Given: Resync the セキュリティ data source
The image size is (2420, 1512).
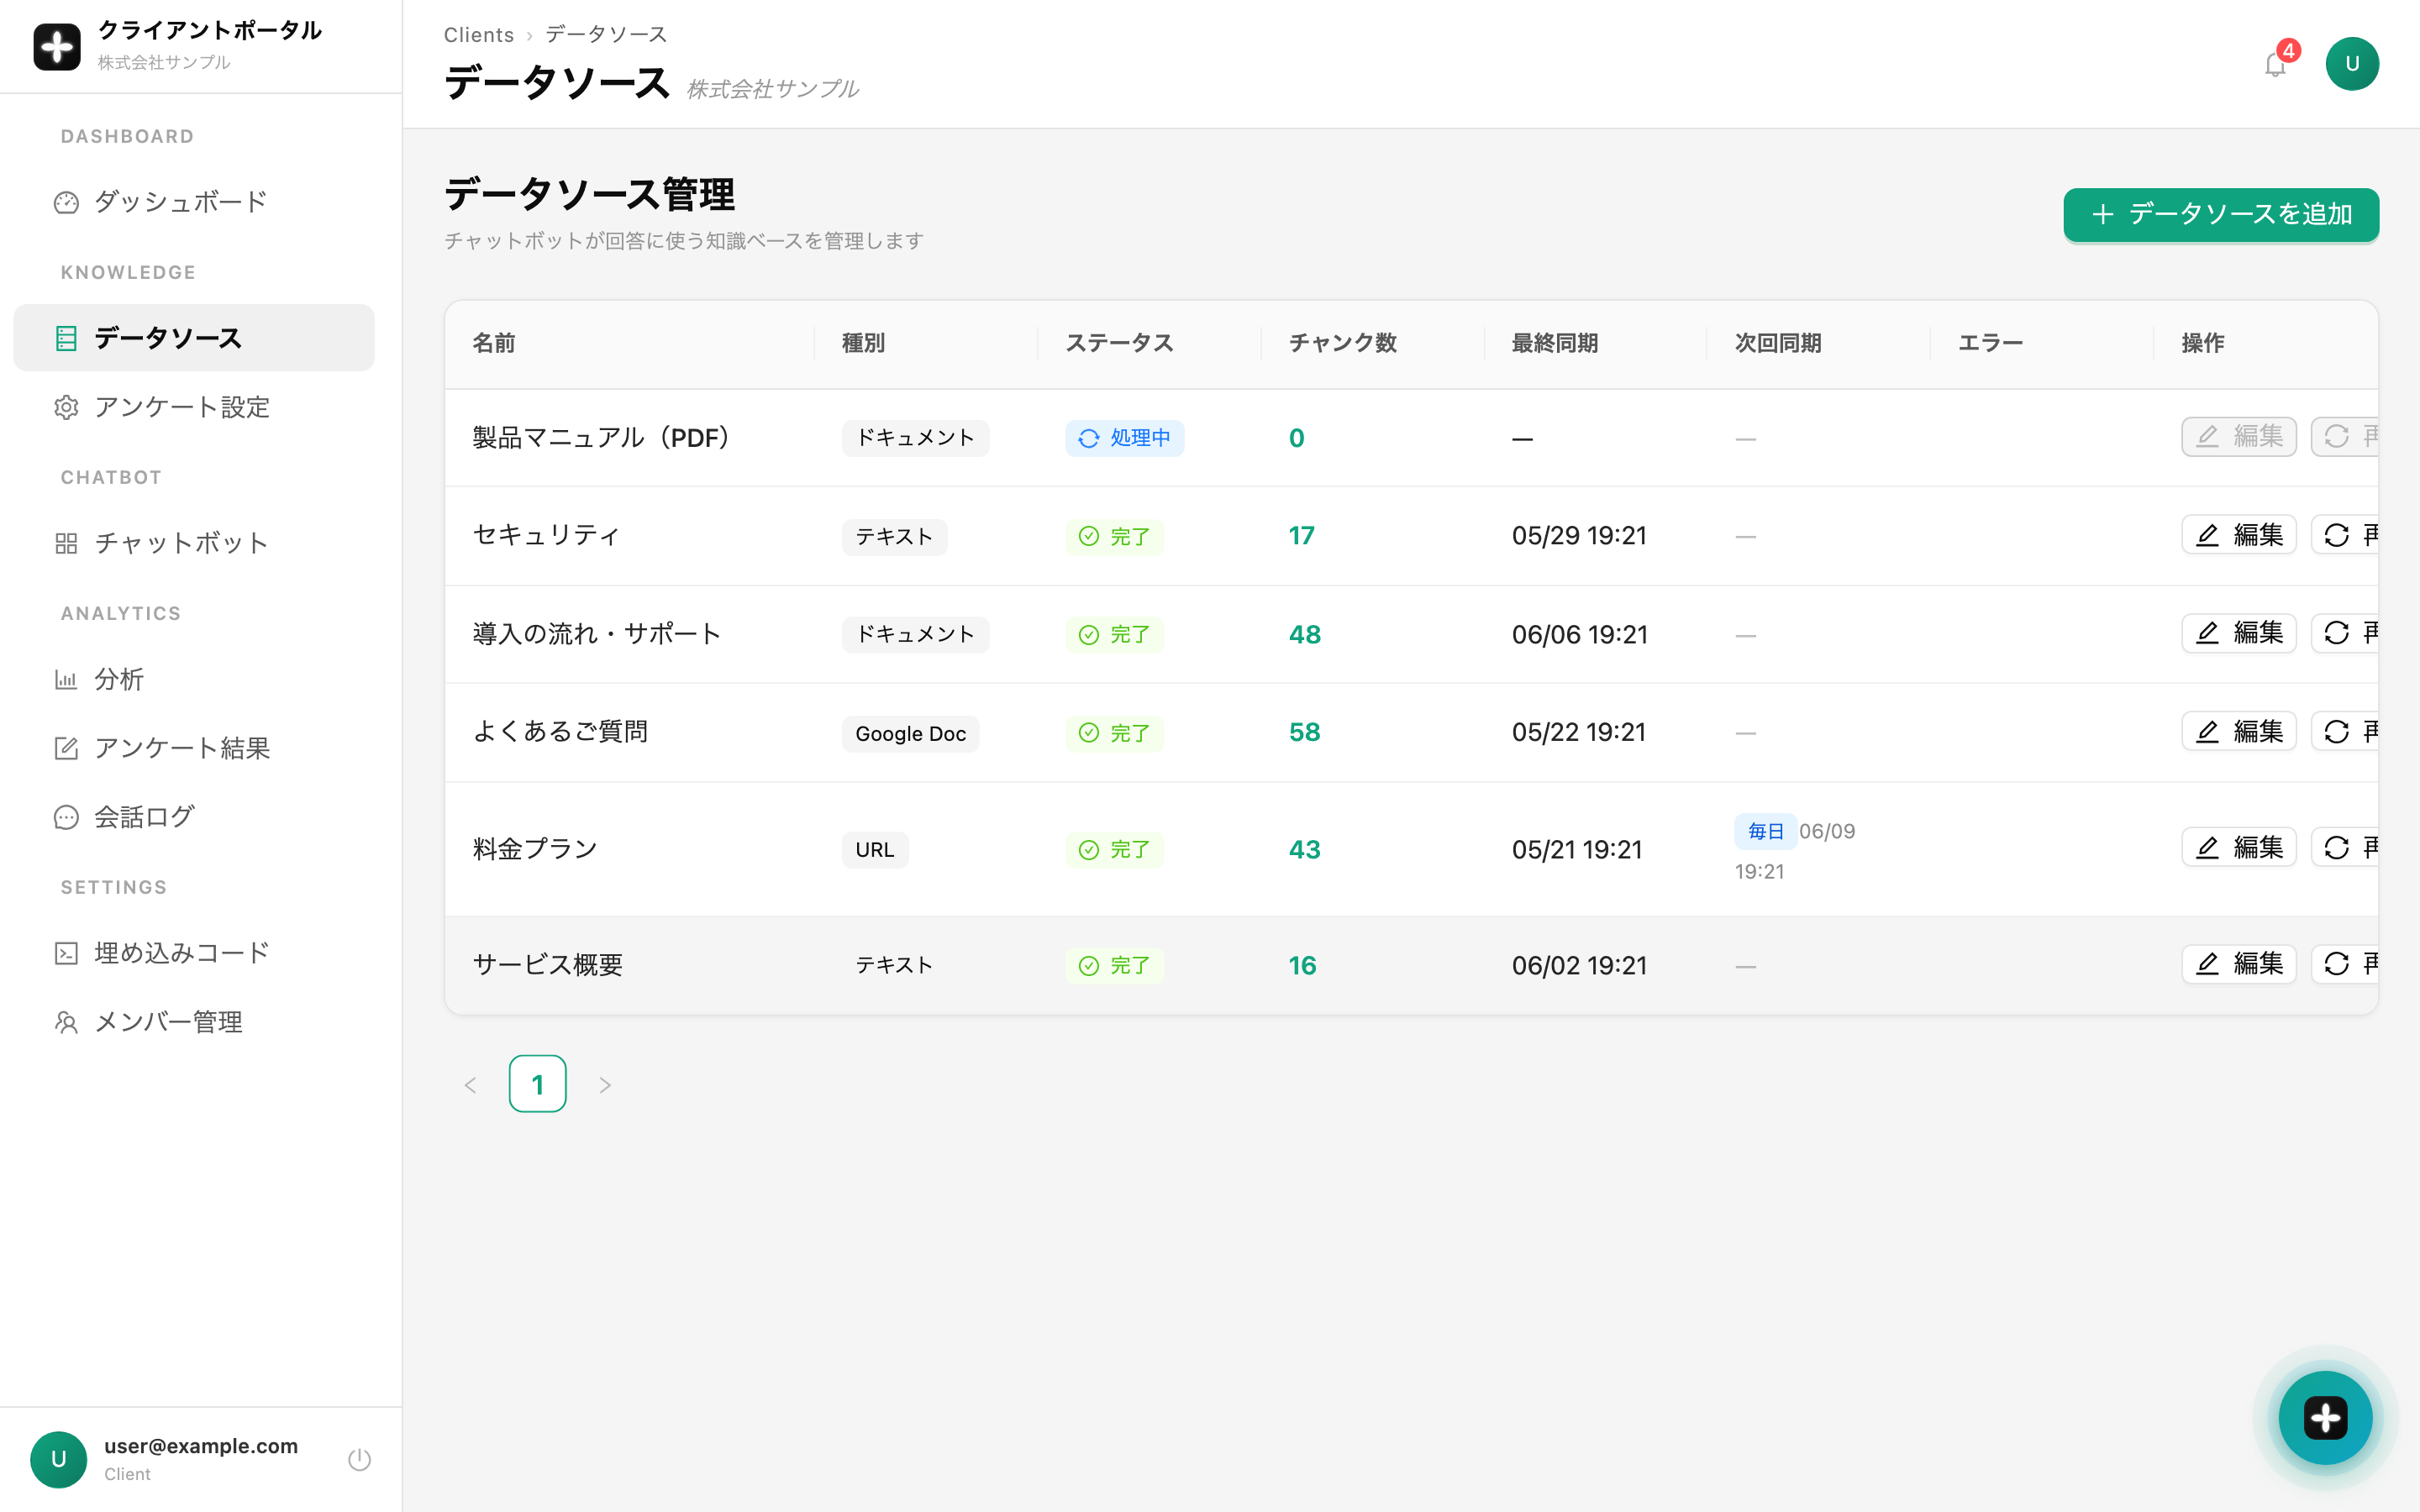Looking at the screenshot, I should [2345, 536].
